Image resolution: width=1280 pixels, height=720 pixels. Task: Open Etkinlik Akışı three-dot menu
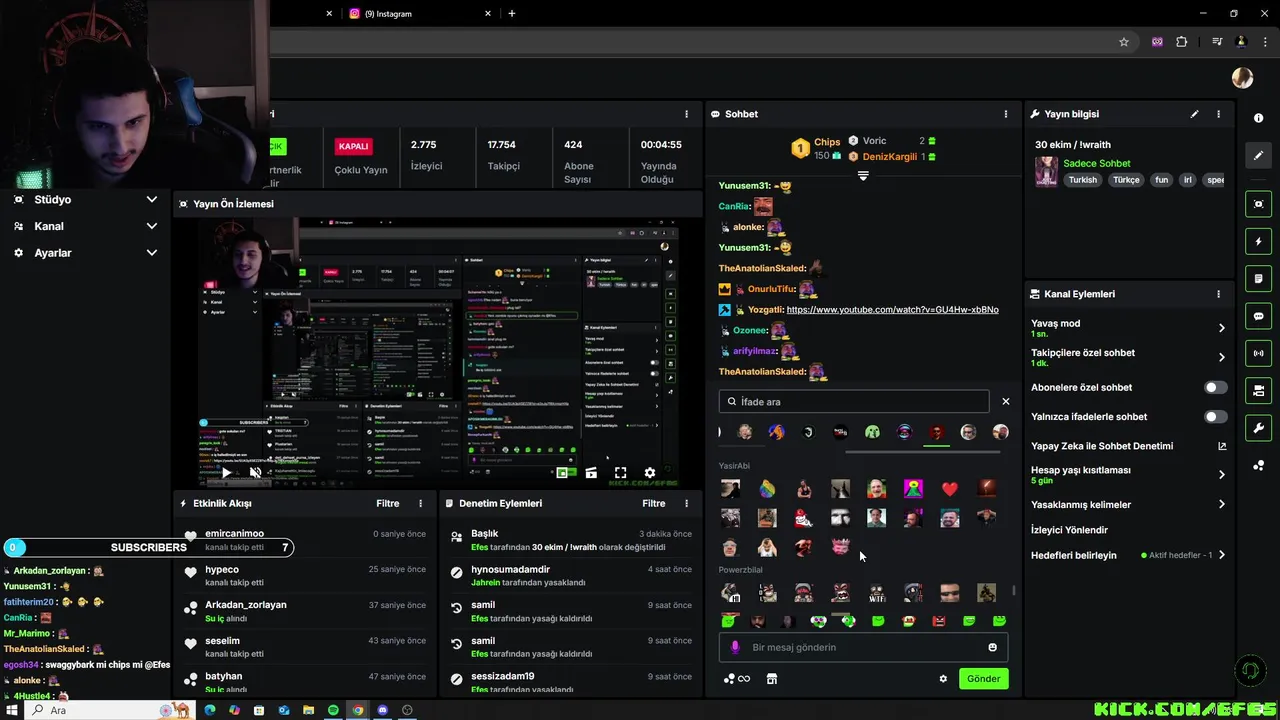tap(420, 504)
